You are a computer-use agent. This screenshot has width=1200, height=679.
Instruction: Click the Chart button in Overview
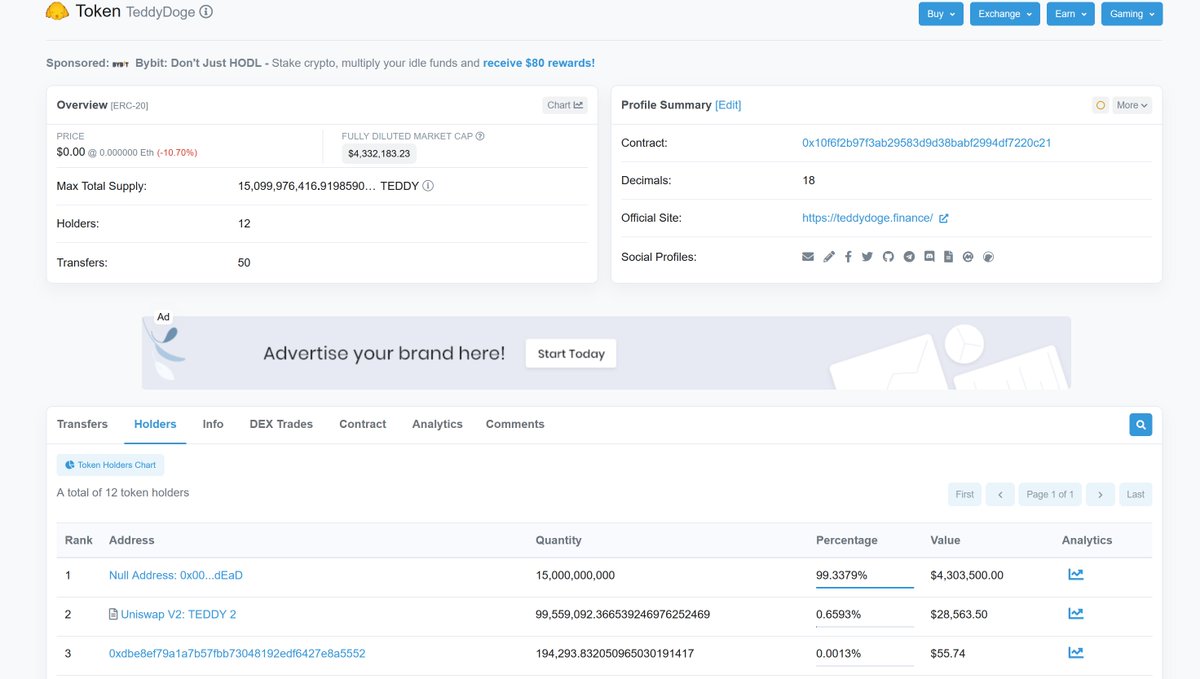pyautogui.click(x=565, y=105)
